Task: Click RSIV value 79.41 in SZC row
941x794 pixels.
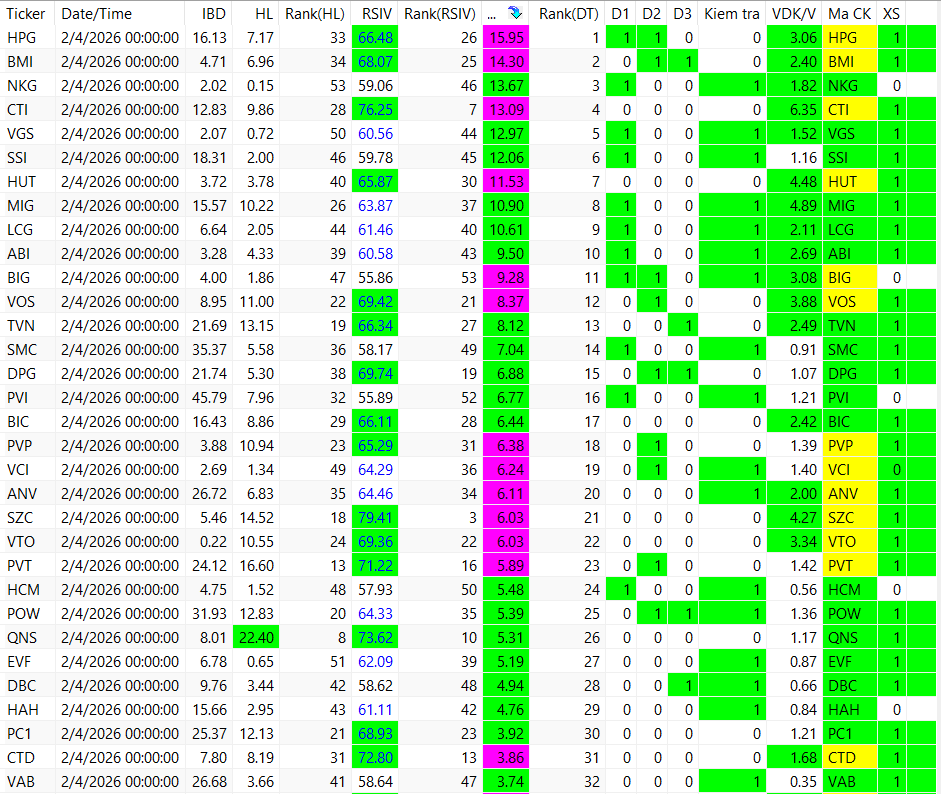Action: pos(375,518)
